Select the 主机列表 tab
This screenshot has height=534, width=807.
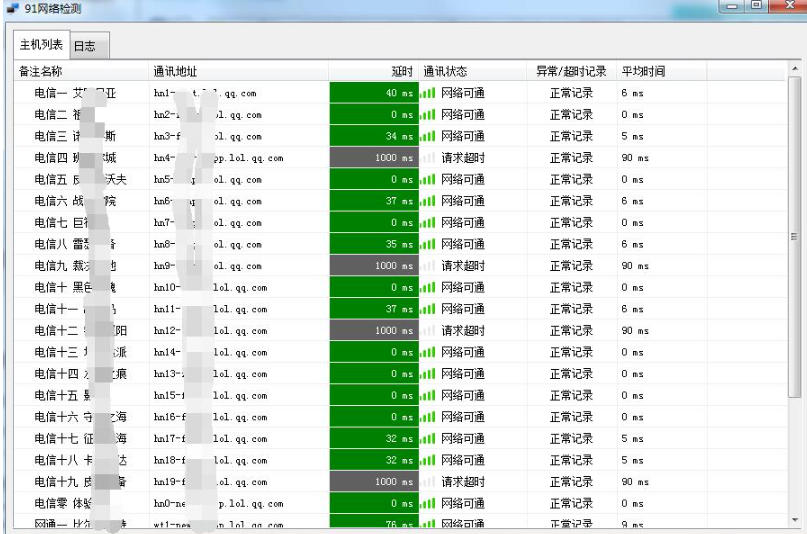42,46
